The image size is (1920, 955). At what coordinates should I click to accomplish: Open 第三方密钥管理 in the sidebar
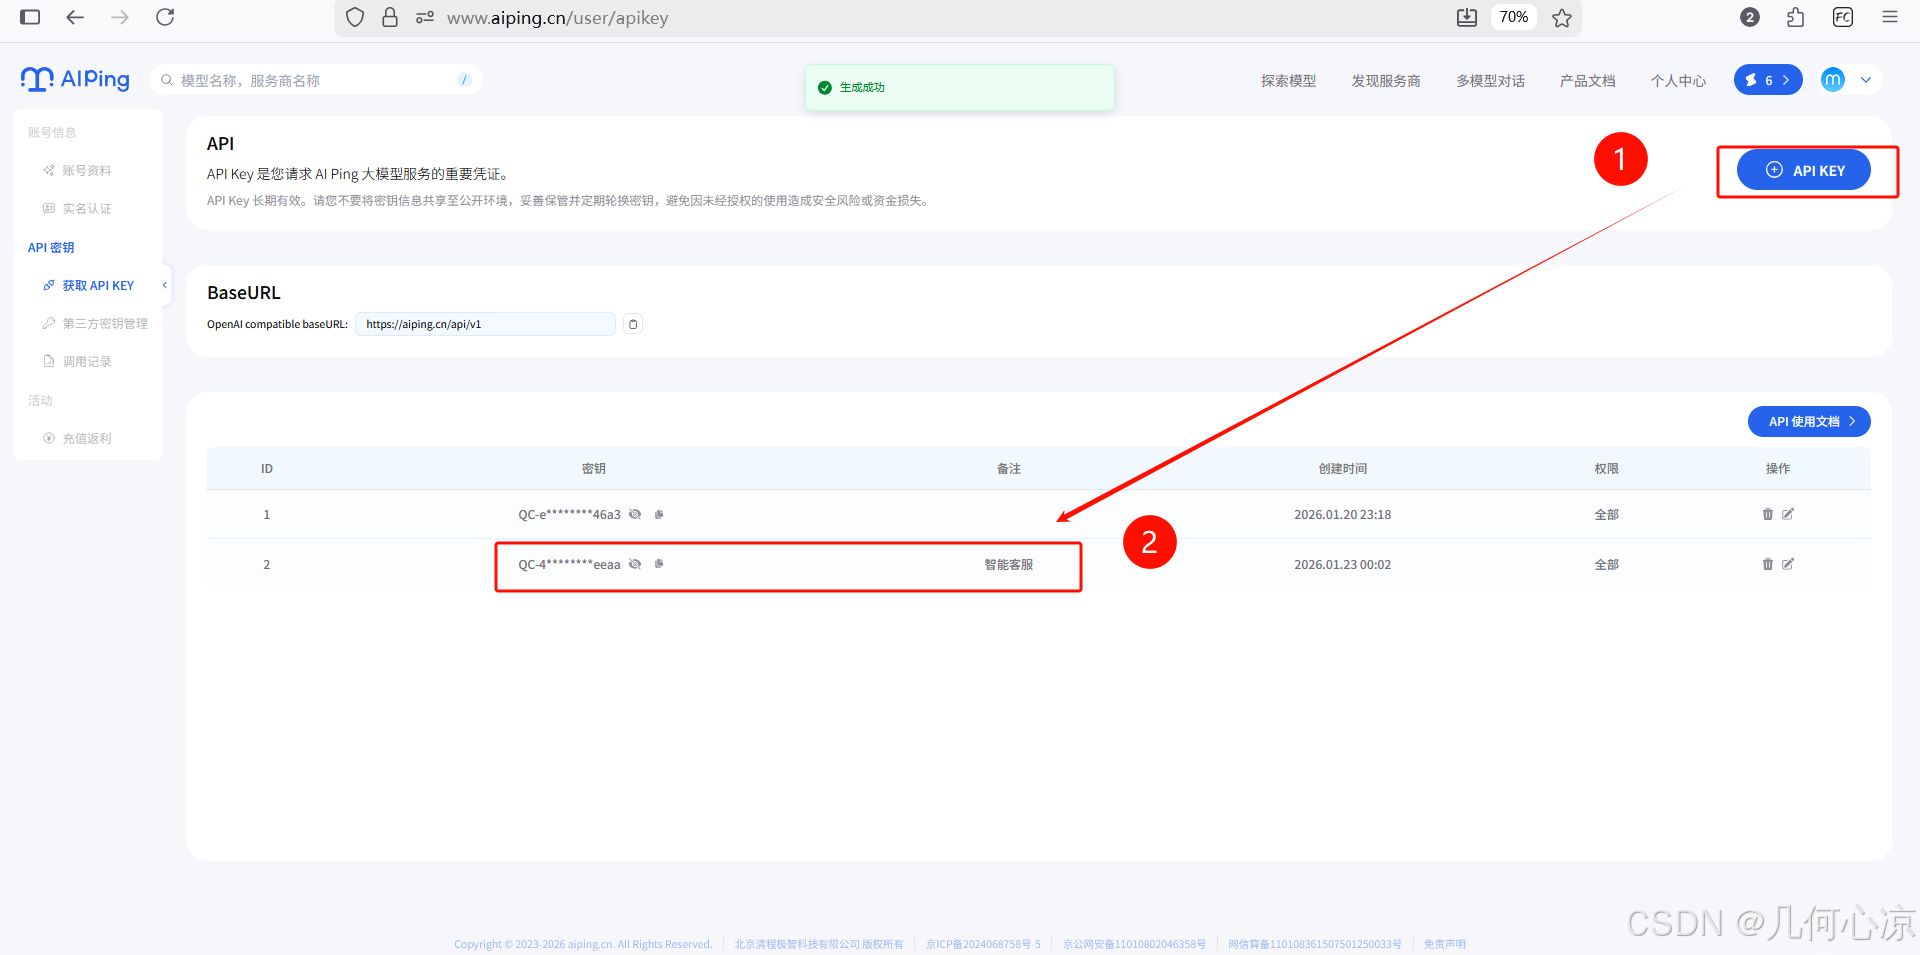click(96, 324)
